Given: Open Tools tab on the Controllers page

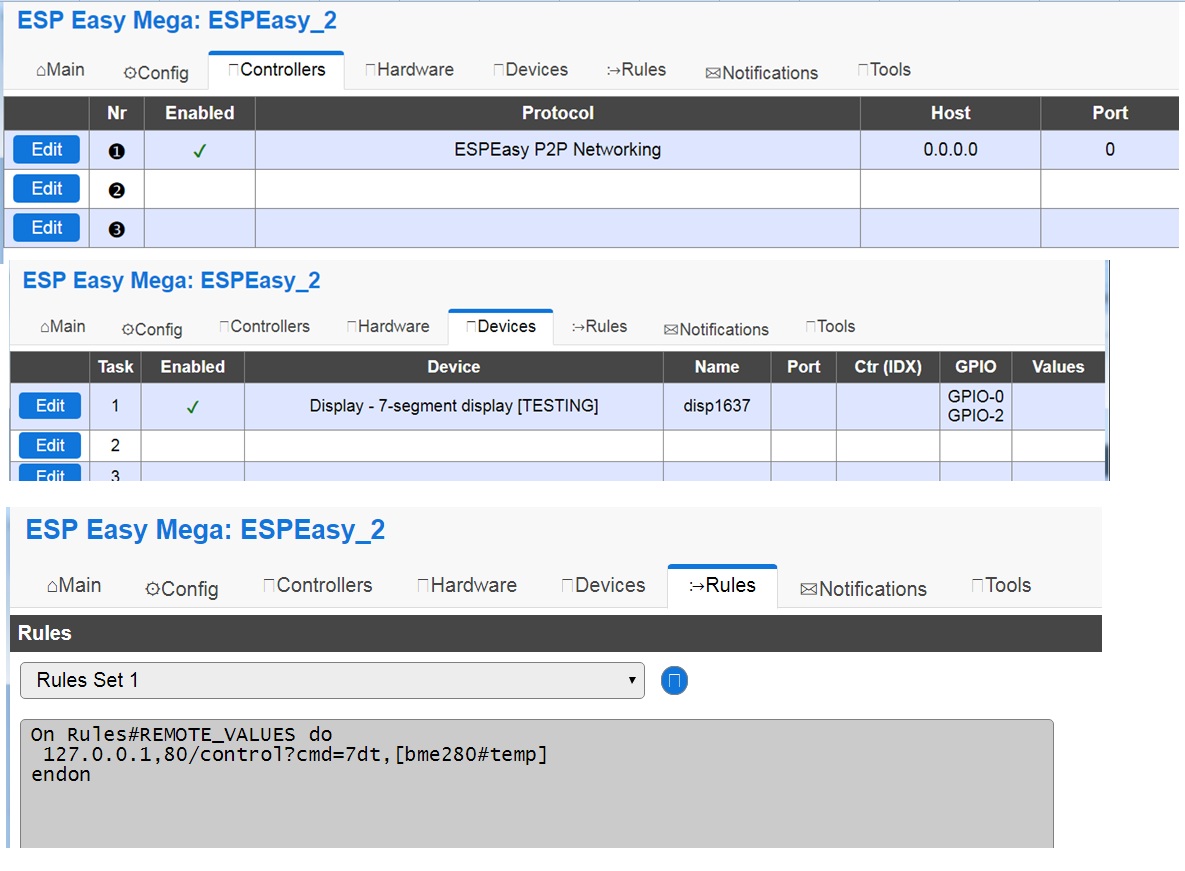Looking at the screenshot, I should (884, 70).
